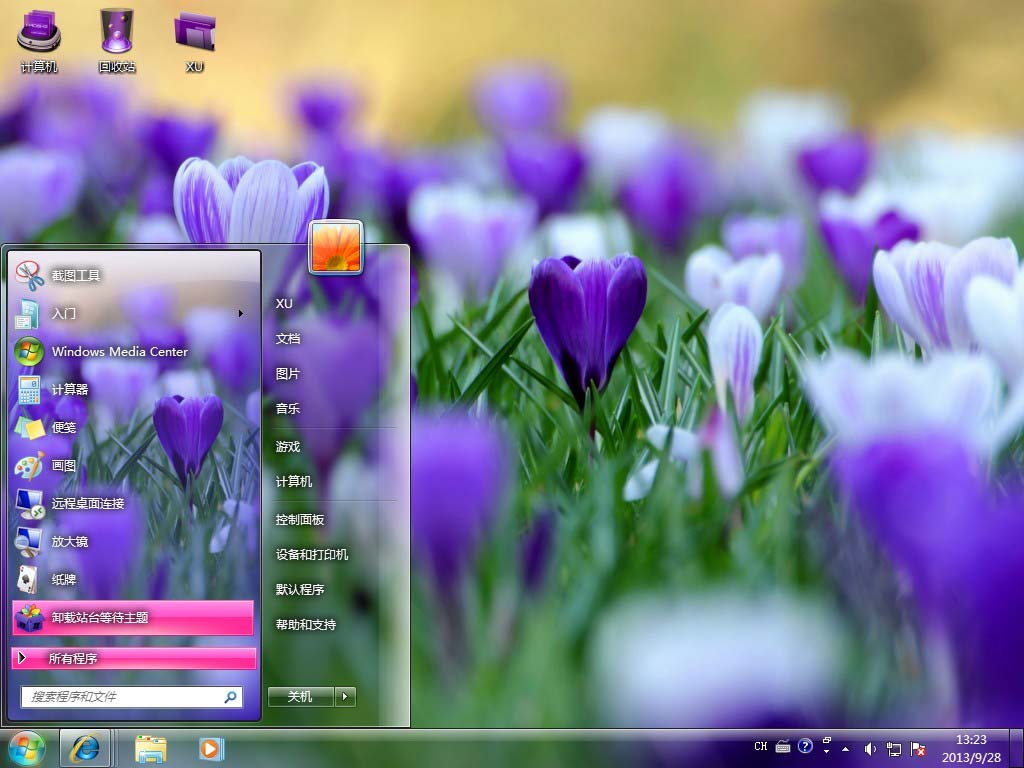Click the volume speaker tray icon
Viewport: 1024px width, 768px height.
pos(870,748)
